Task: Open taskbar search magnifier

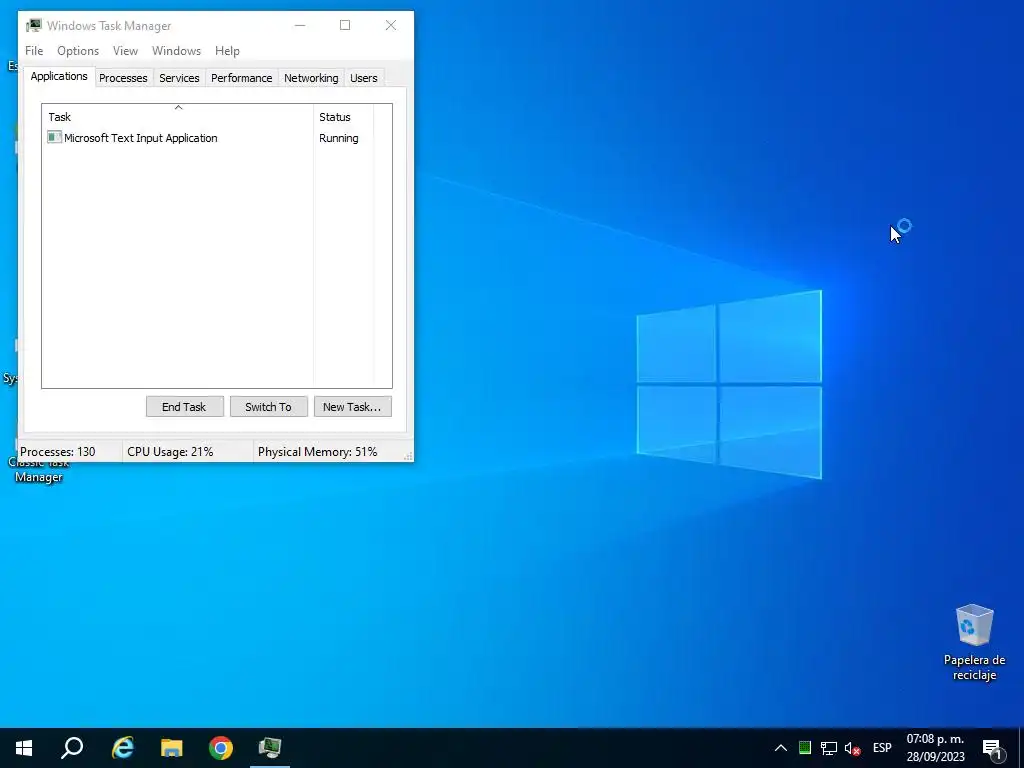Action: [x=72, y=748]
